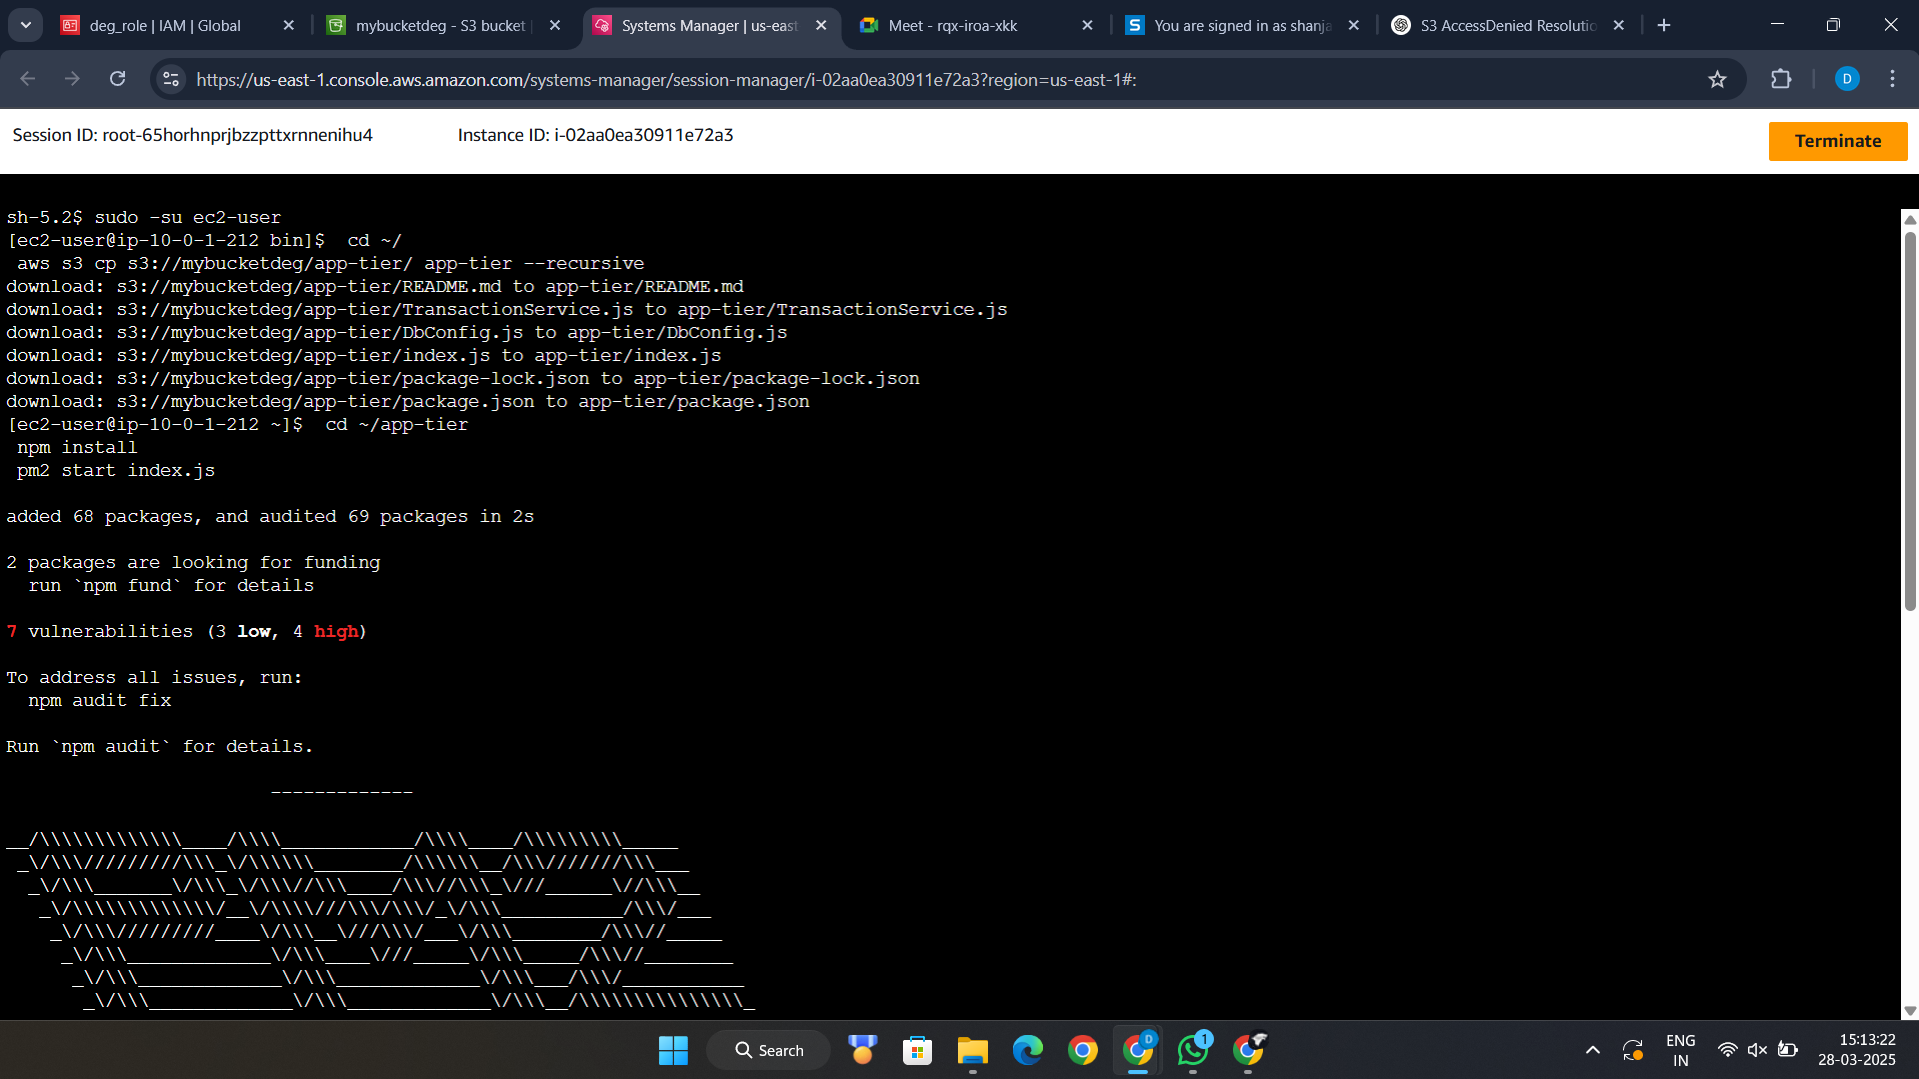Focus the browser address bar URL
Screen dimensions: 1919x1079
[666, 80]
